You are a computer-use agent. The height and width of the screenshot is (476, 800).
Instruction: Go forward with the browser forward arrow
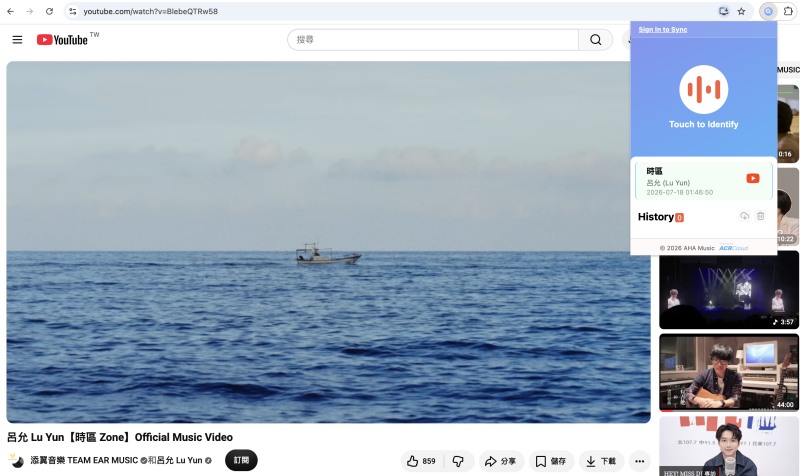coord(30,11)
